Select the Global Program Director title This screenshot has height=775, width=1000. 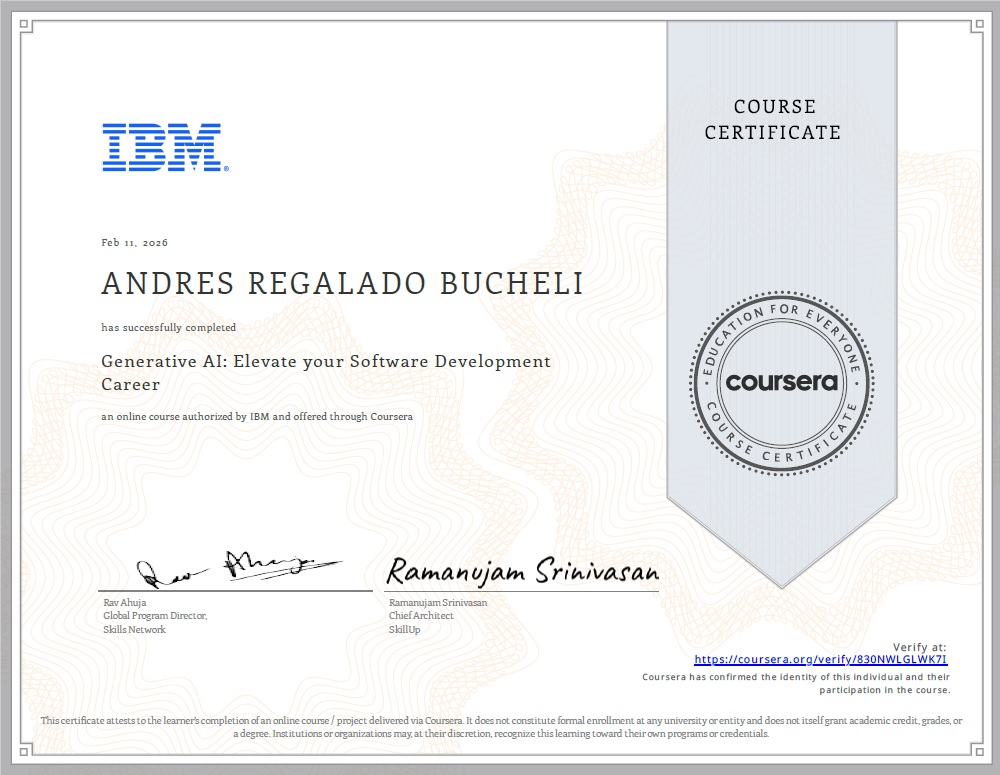point(156,616)
